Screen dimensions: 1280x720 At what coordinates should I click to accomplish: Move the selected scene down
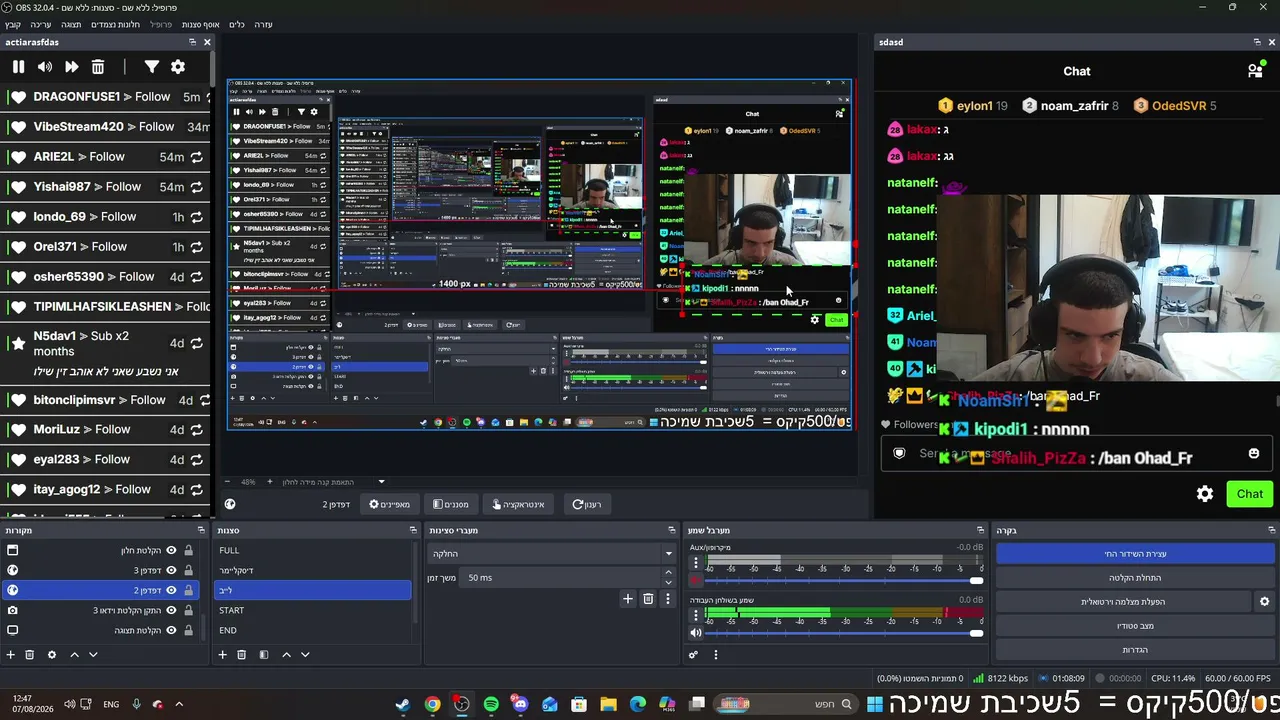(x=305, y=655)
